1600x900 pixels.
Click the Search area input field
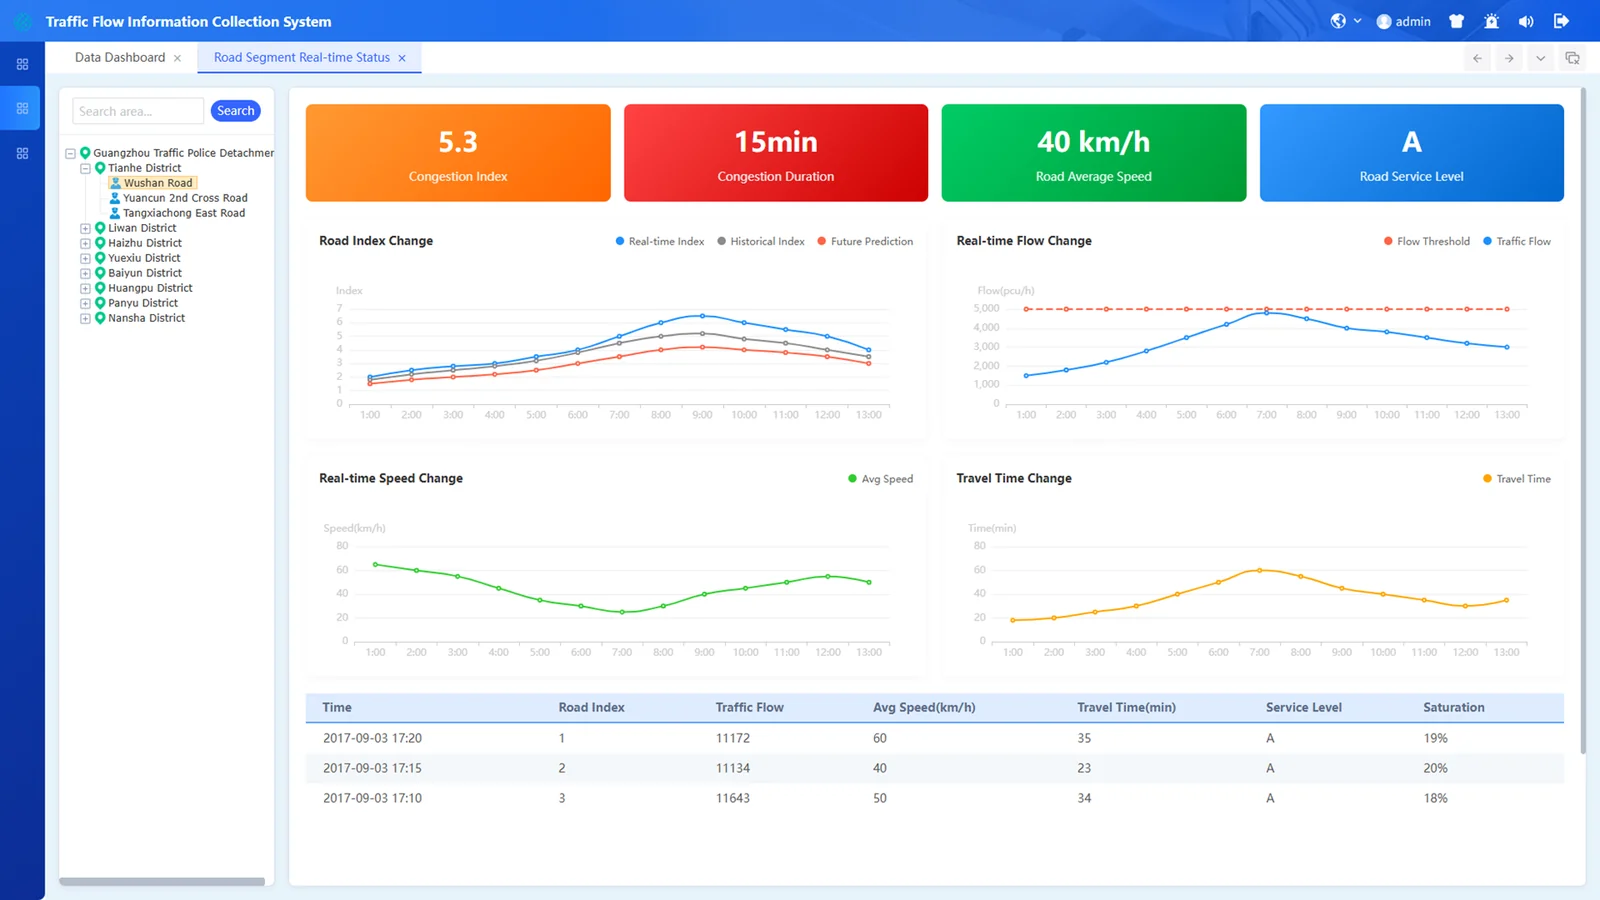pos(138,111)
